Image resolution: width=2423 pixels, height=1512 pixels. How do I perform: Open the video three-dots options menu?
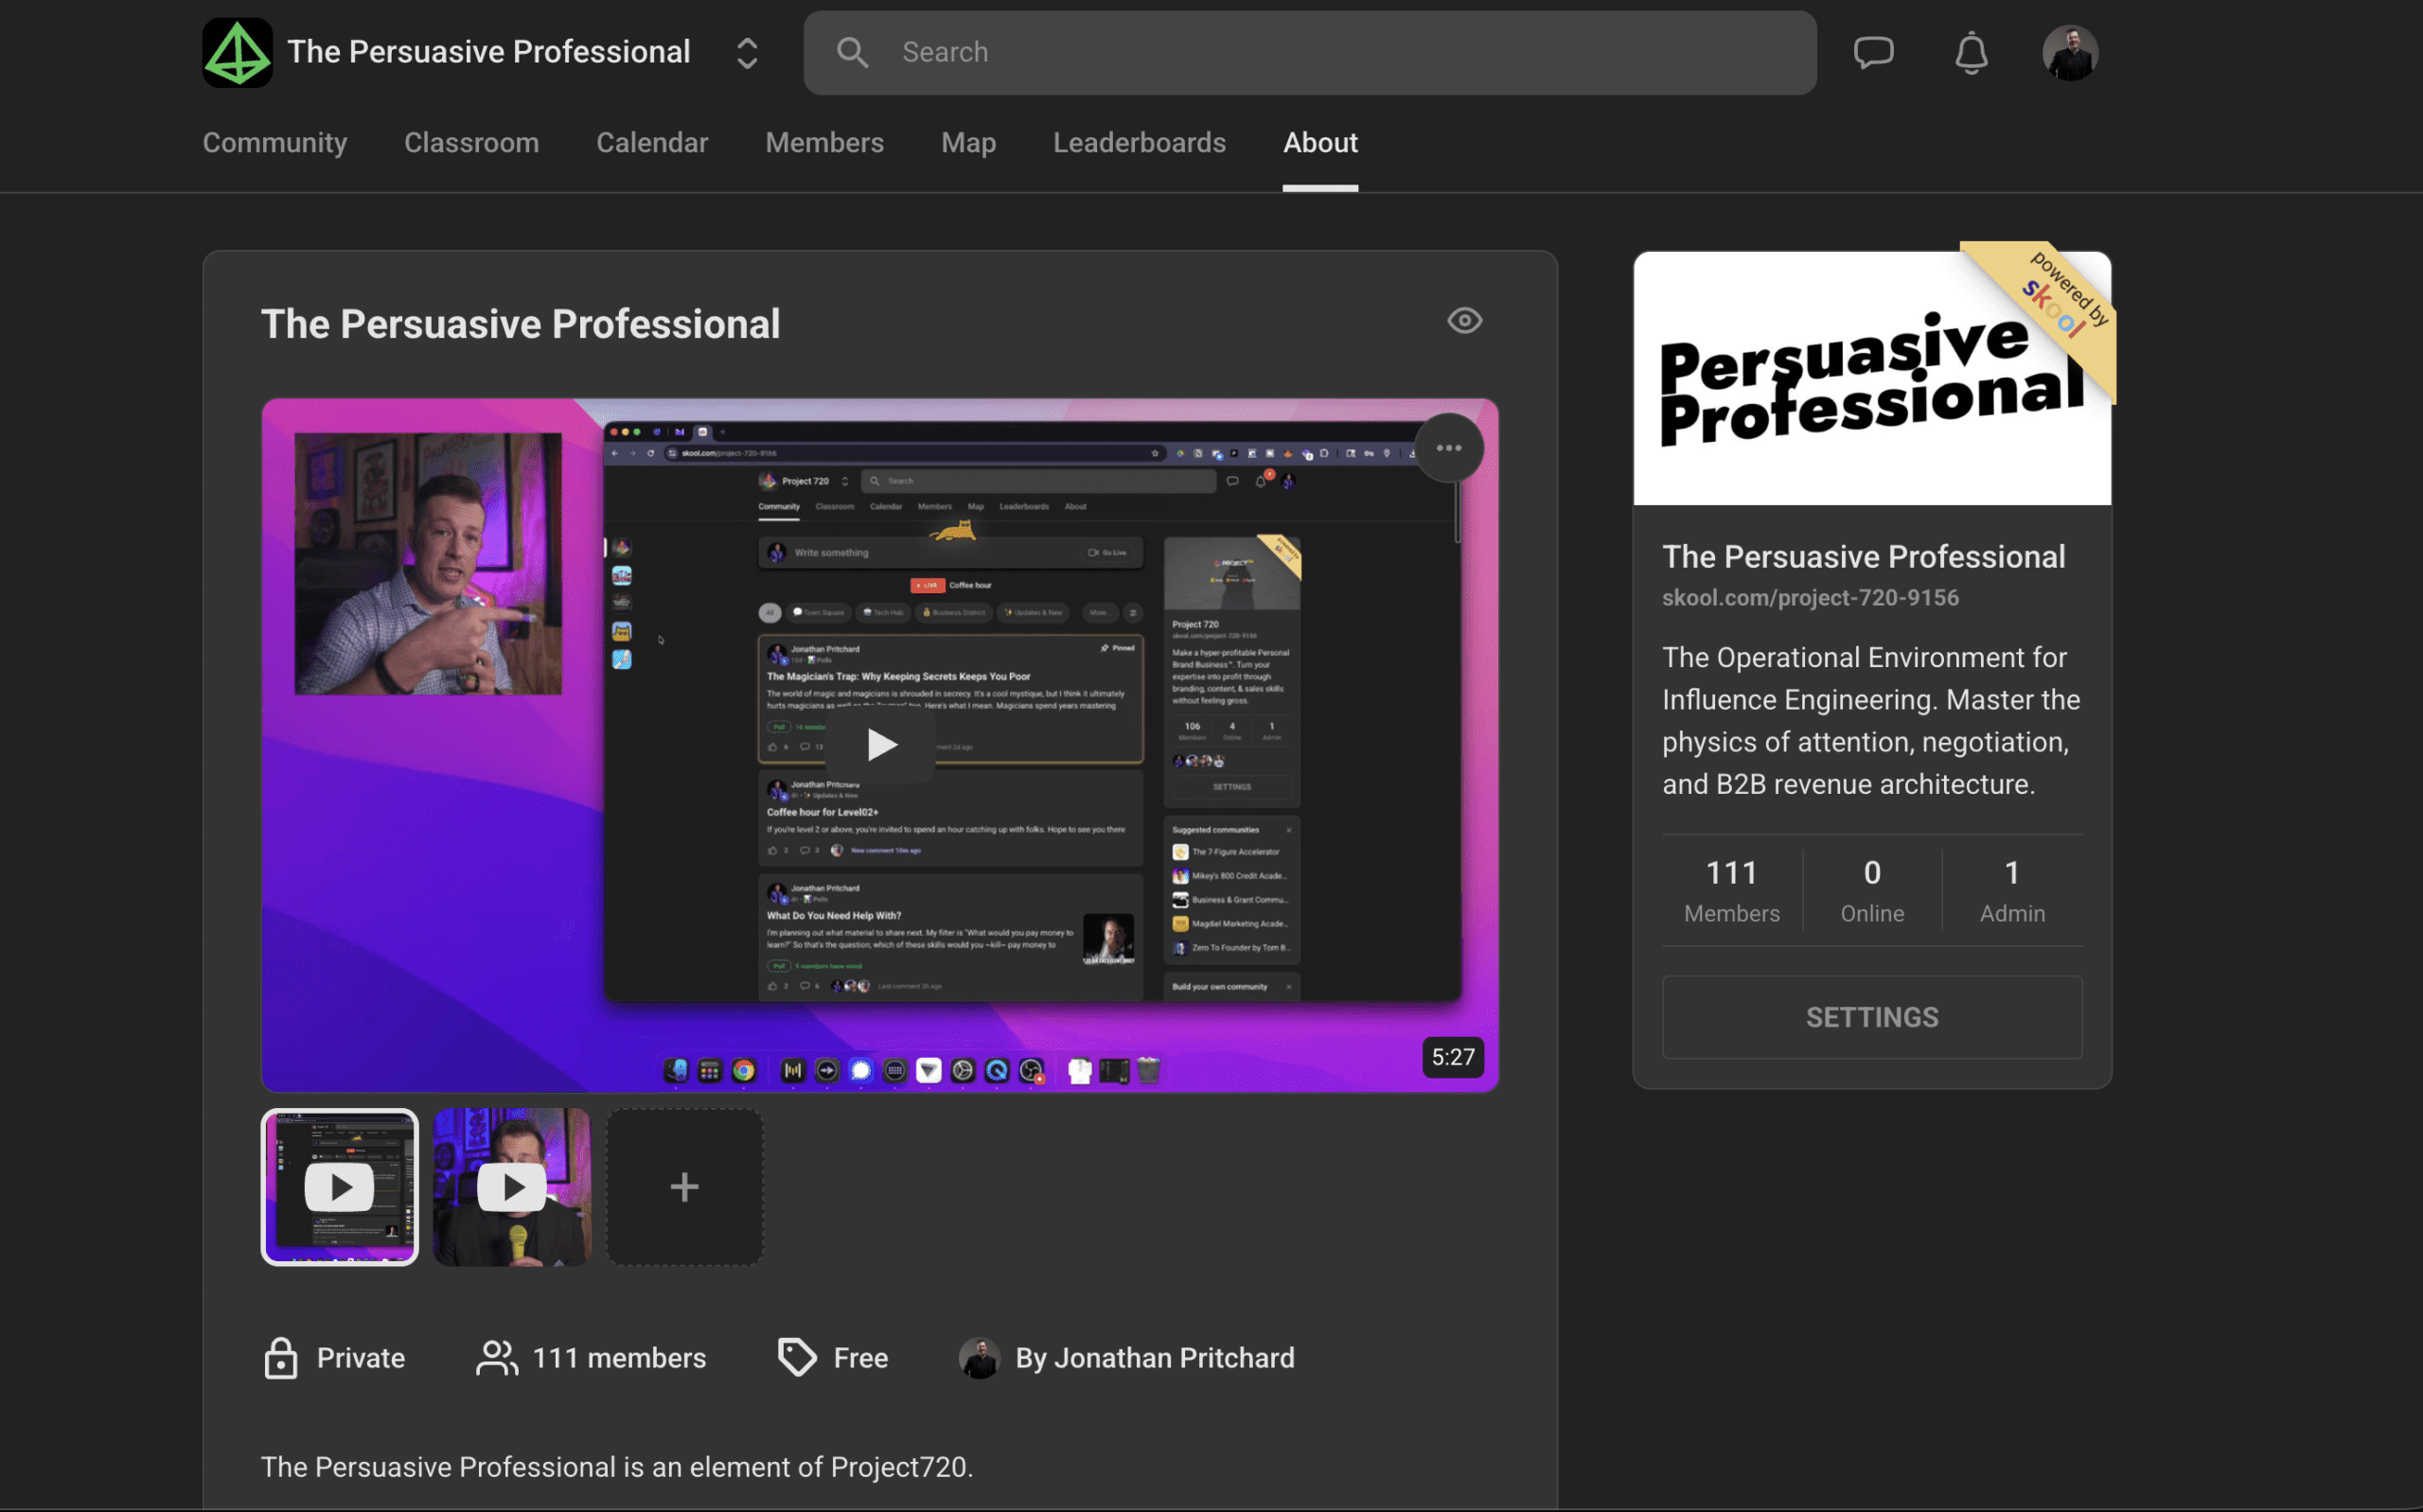tap(1448, 448)
